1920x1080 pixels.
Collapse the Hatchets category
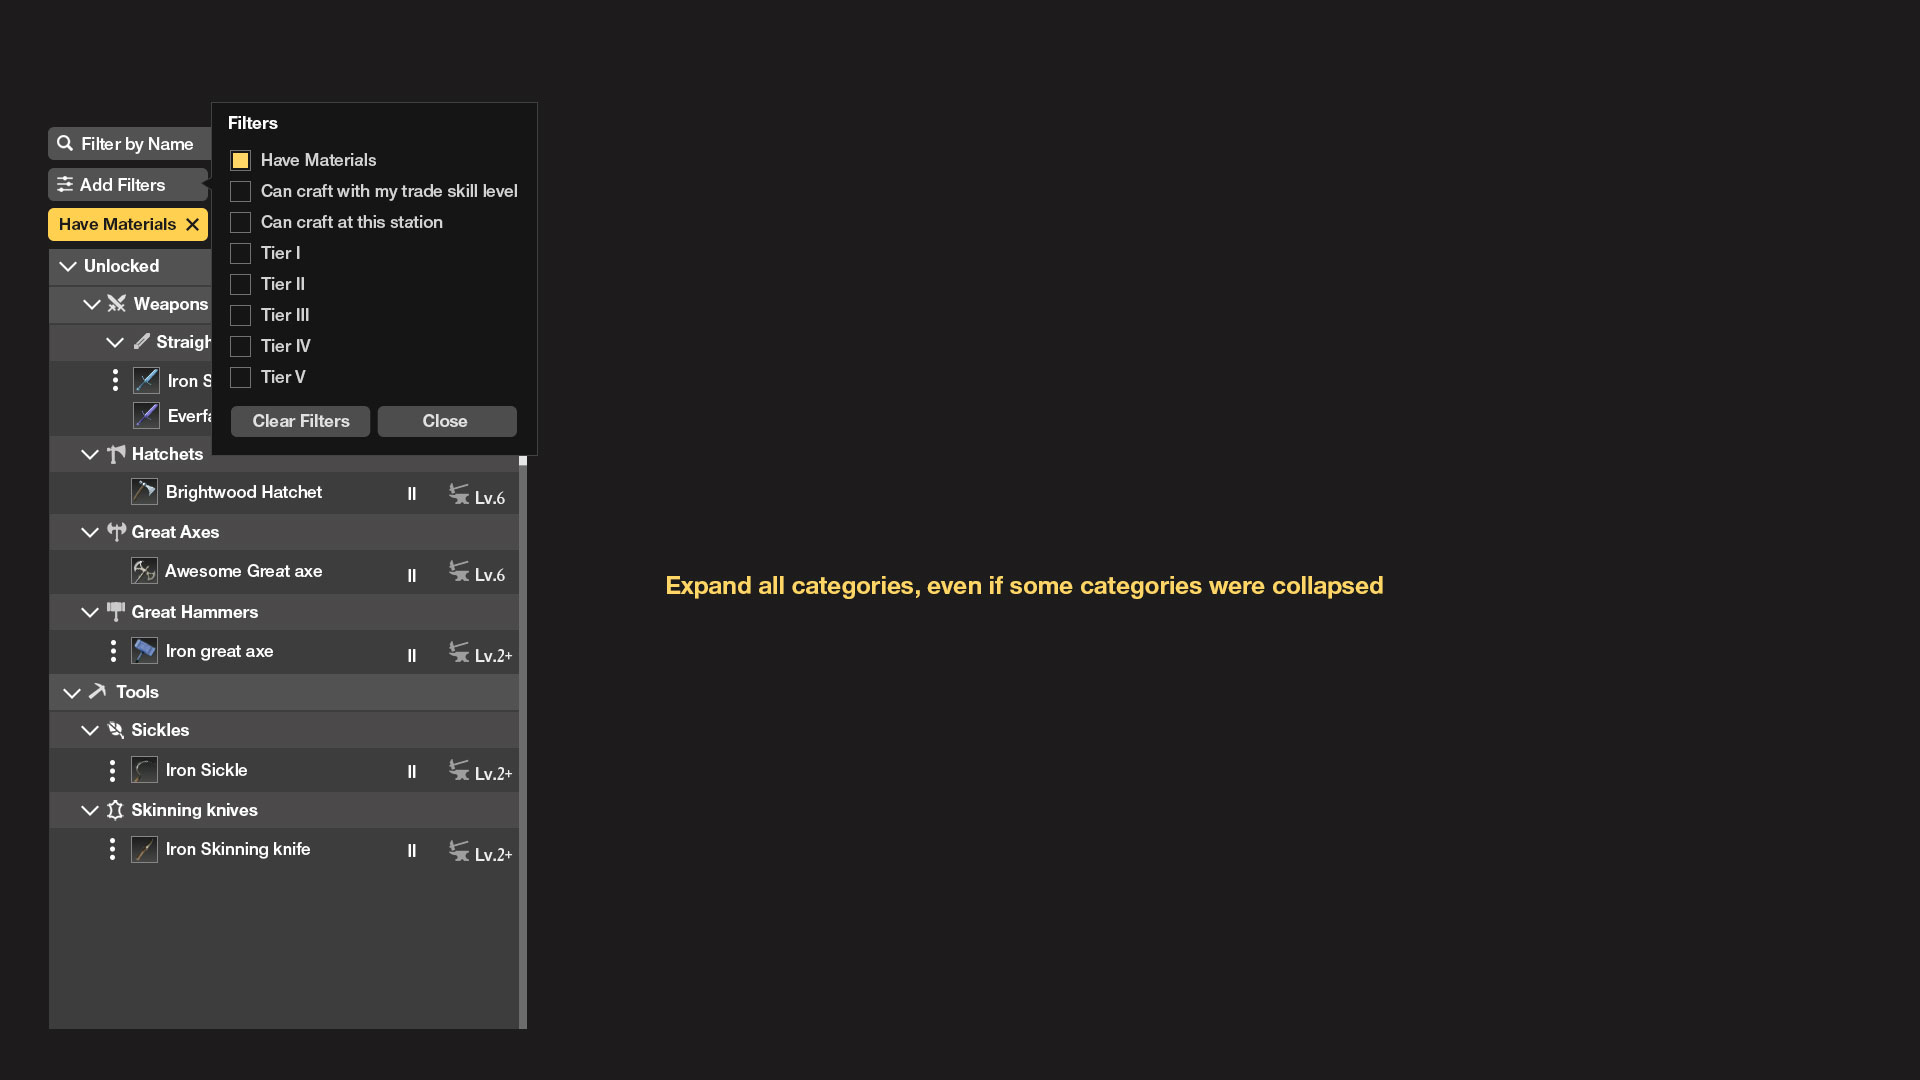pyautogui.click(x=90, y=454)
